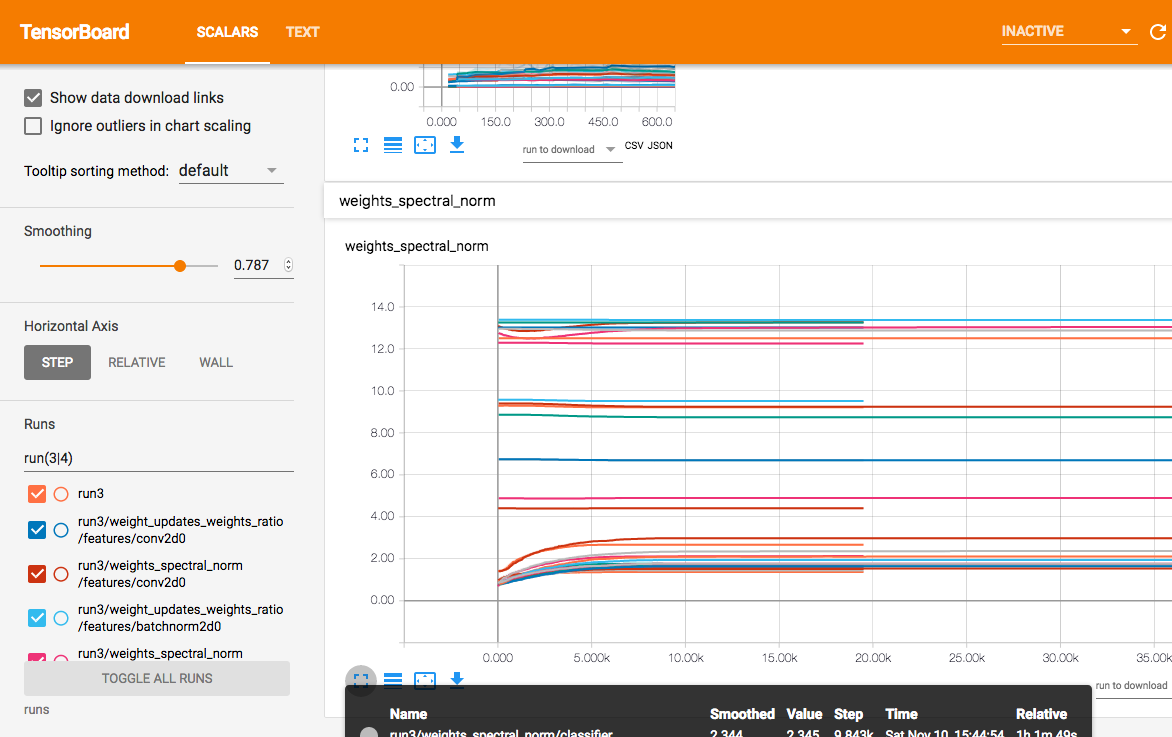
Task: Fit weights_spectral_norm chart domain to data
Action: [425, 680]
